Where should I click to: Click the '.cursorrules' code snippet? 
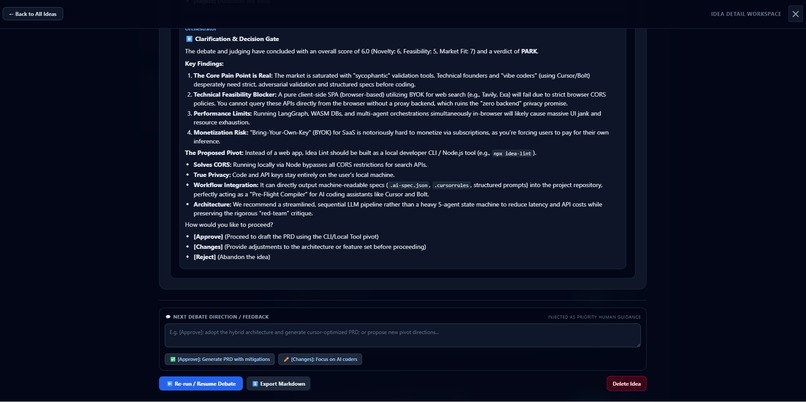click(x=451, y=186)
